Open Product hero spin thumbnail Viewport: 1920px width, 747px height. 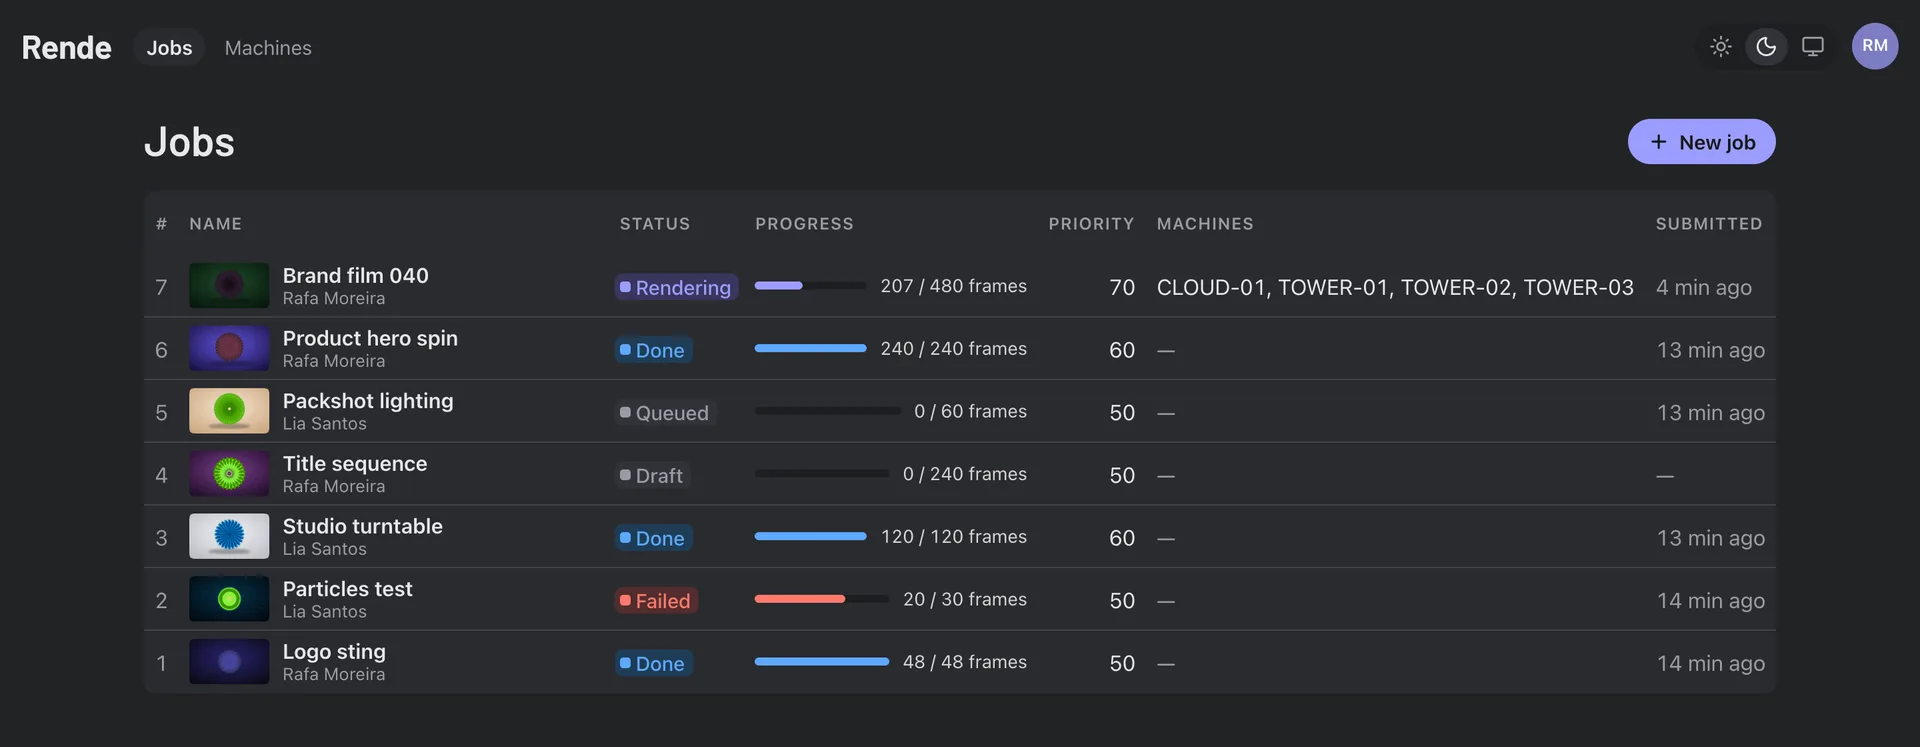(229, 348)
